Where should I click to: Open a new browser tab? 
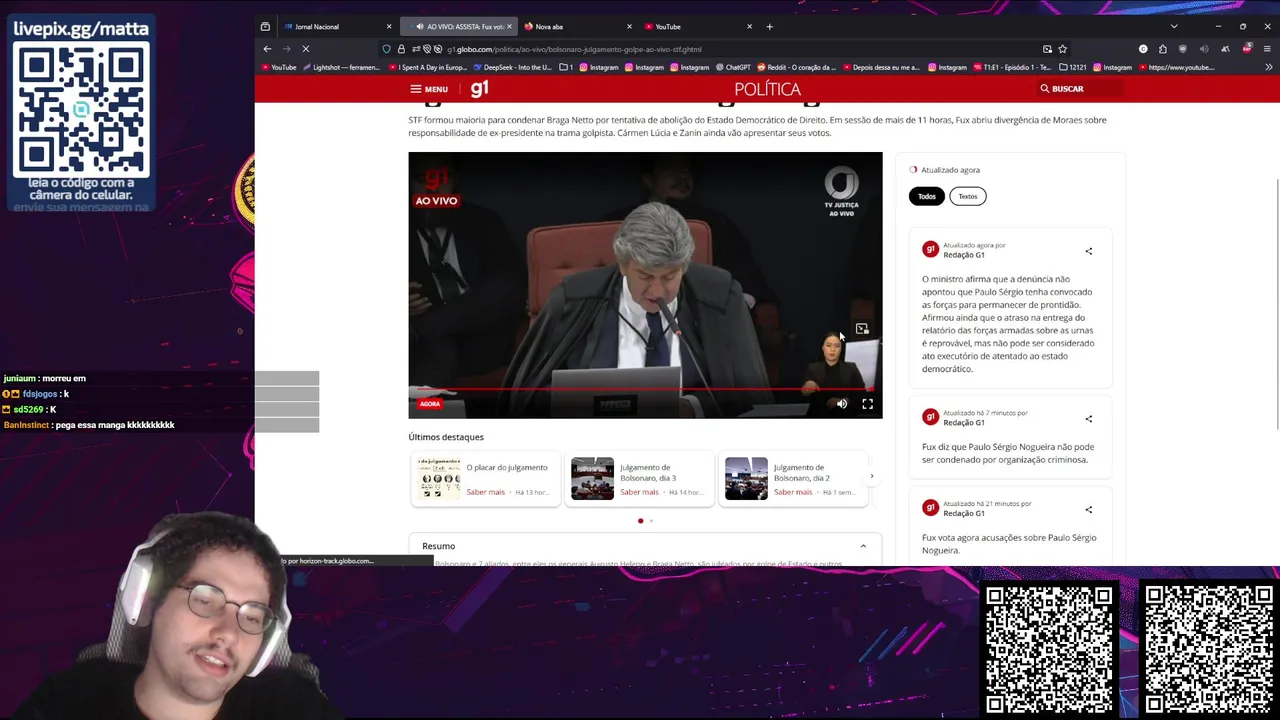click(769, 27)
